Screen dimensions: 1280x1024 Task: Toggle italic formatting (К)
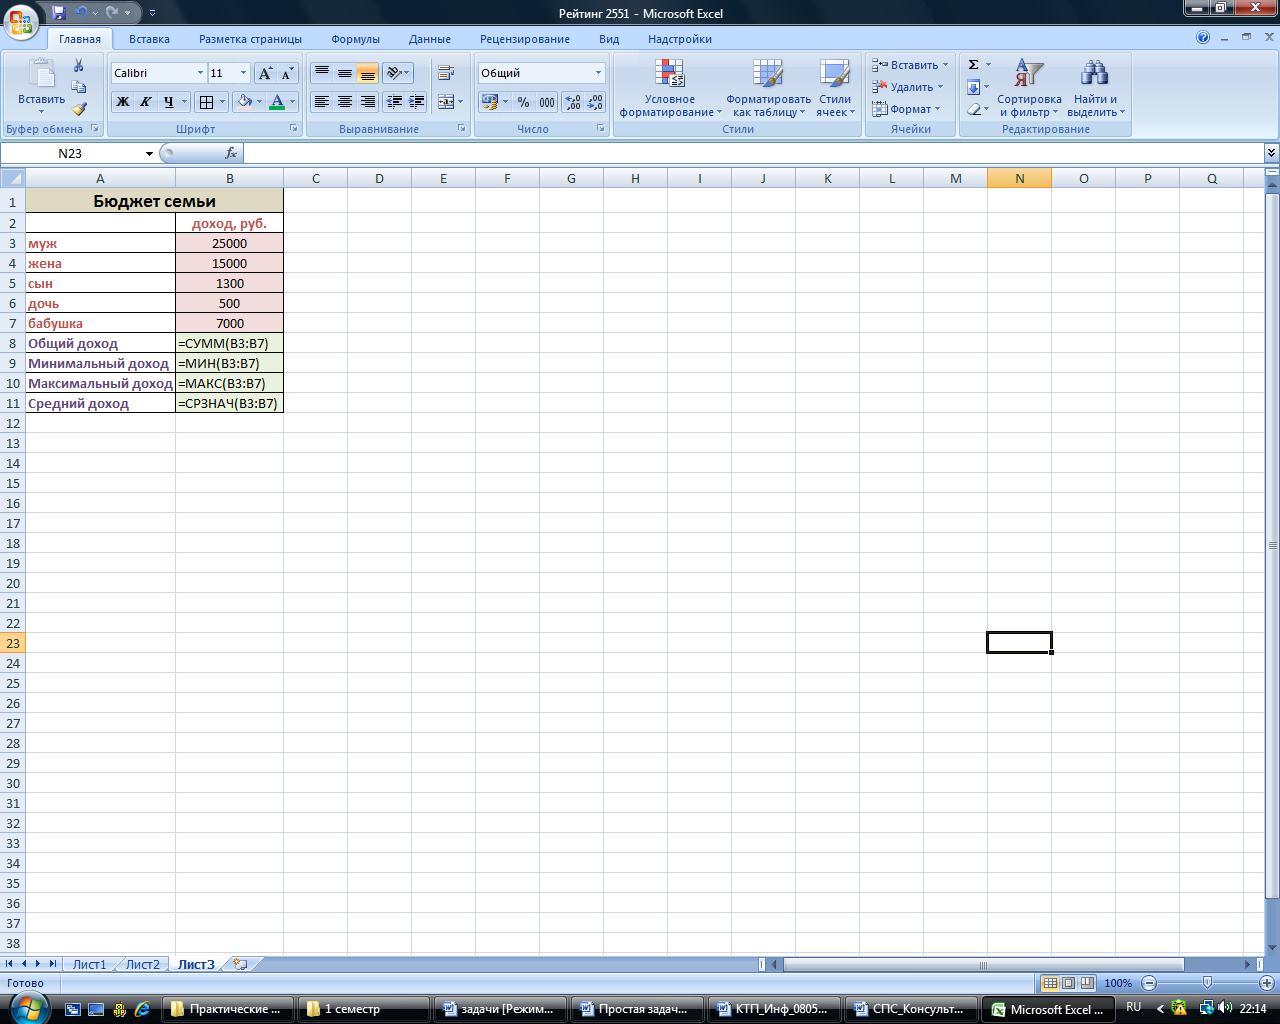point(146,102)
